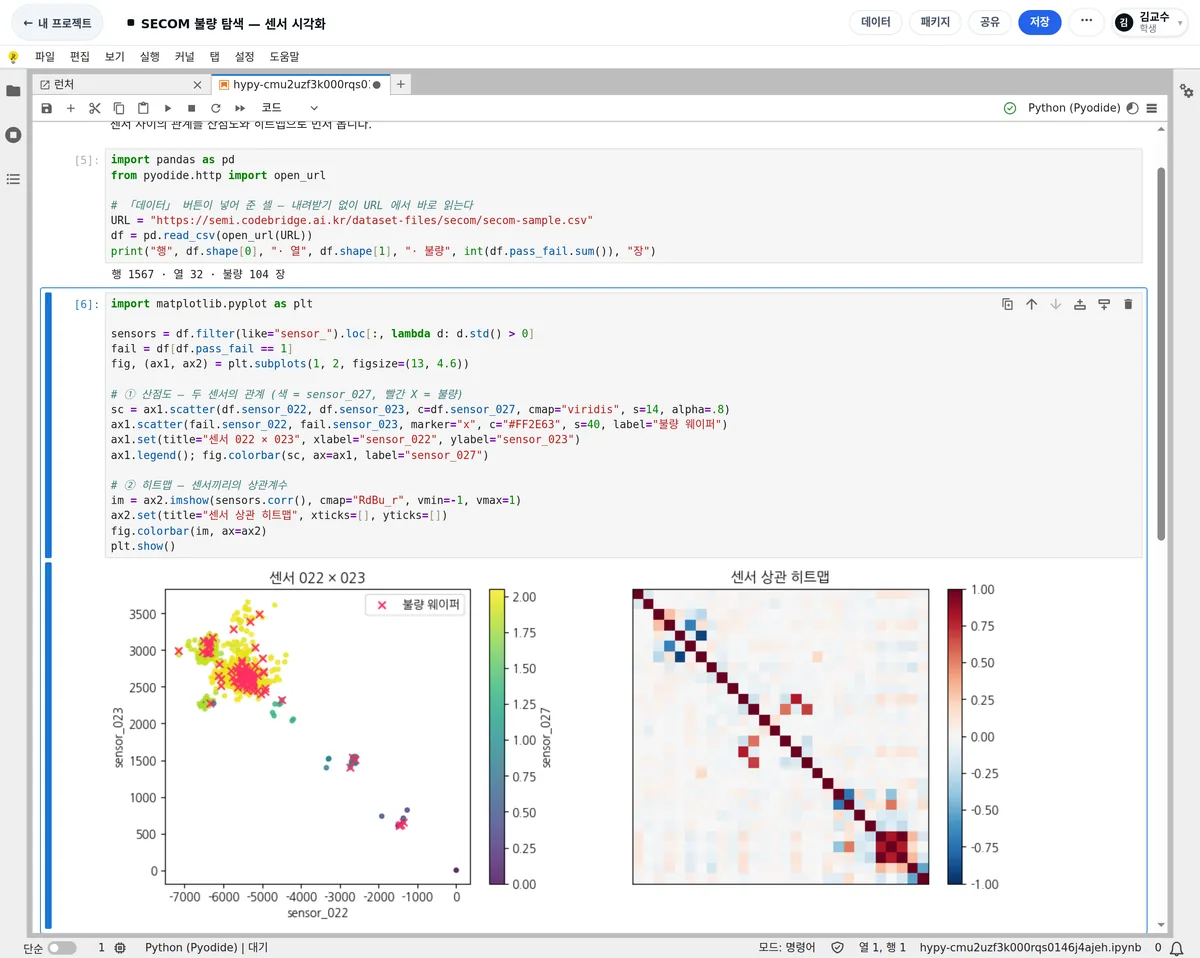Open the notebook toolbar hamburger menu icon
This screenshot has width=1200, height=958.
[1152, 108]
